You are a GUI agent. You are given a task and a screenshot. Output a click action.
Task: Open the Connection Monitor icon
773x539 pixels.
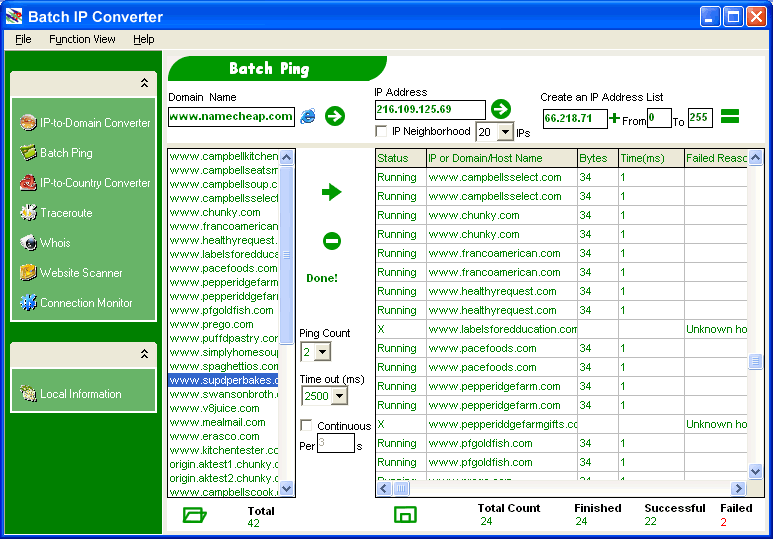(28, 303)
